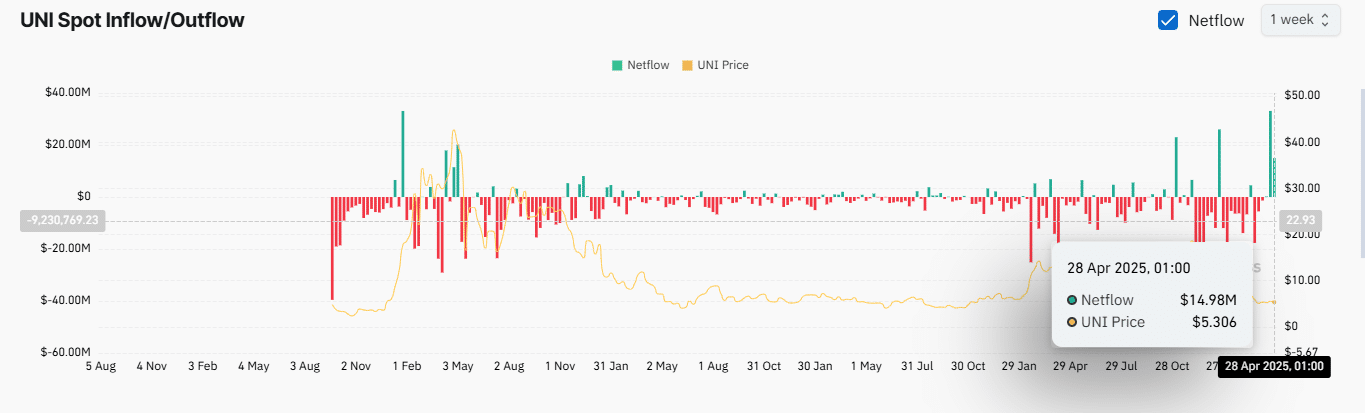This screenshot has height=413, width=1365.
Task: Click the -9,230,769.23 crosshair value label
Action: (x=61, y=220)
